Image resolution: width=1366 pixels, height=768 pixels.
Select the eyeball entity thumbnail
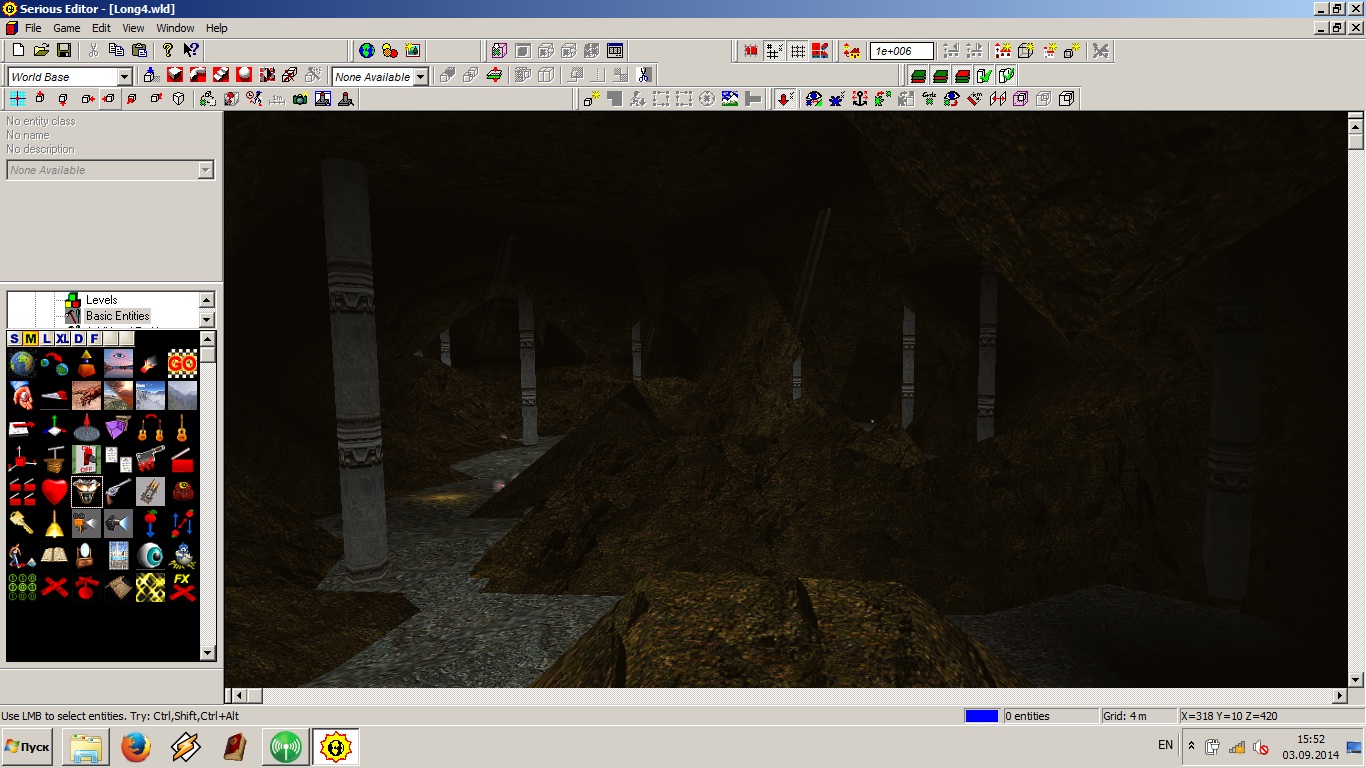[x=150, y=555]
